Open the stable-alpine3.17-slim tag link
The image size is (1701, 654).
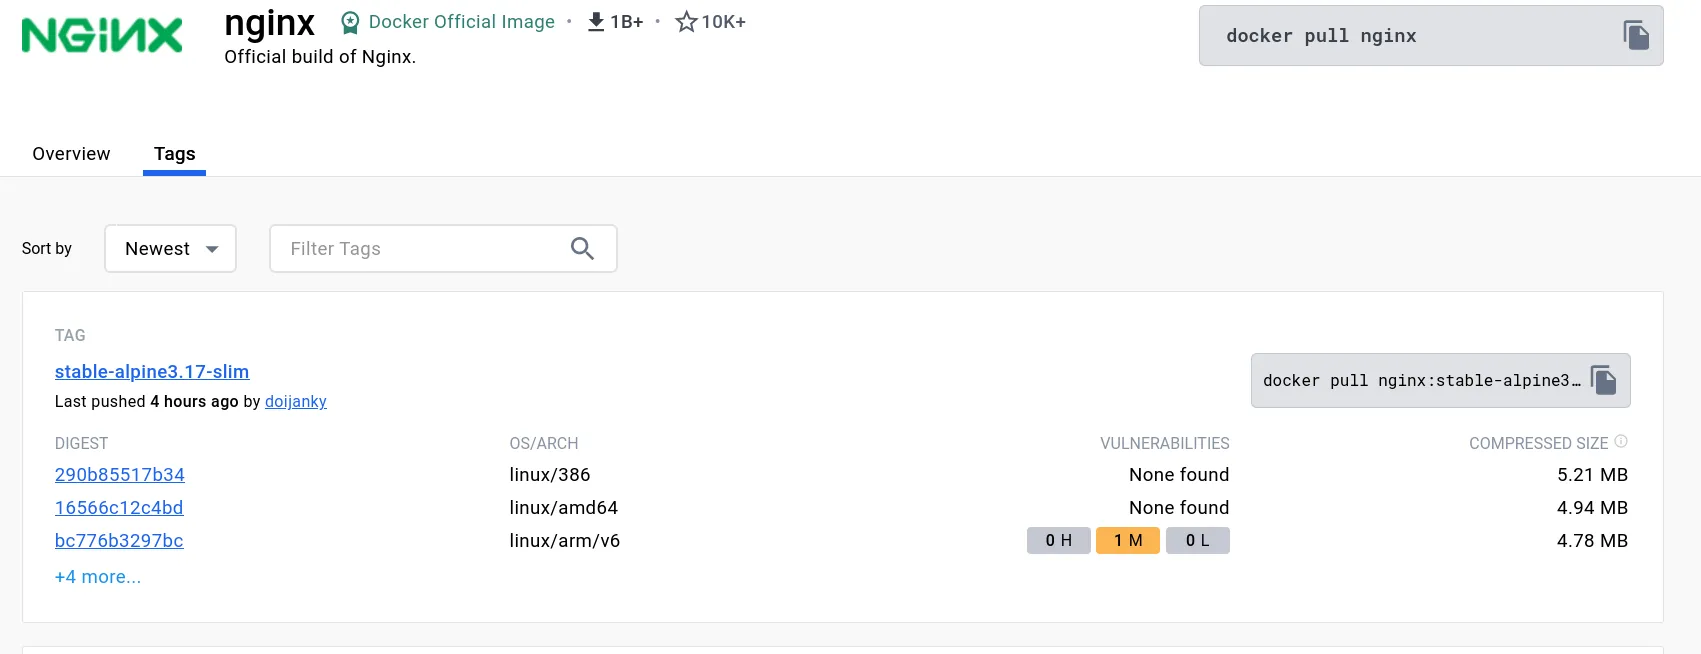point(152,372)
